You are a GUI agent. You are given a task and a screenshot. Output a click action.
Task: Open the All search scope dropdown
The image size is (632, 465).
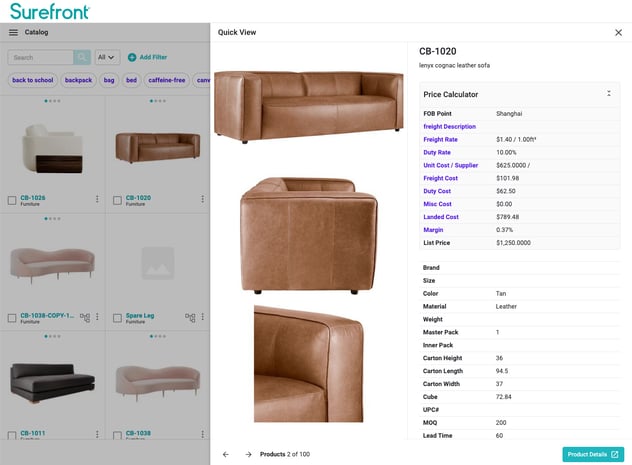[107, 58]
